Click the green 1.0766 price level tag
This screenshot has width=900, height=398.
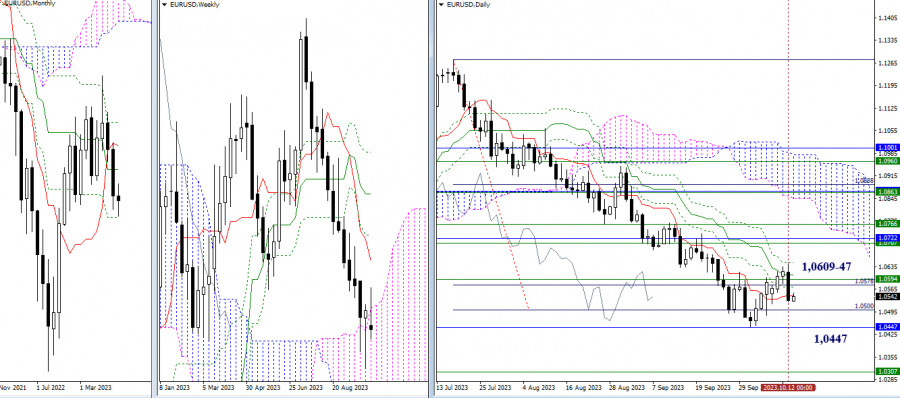pos(887,223)
